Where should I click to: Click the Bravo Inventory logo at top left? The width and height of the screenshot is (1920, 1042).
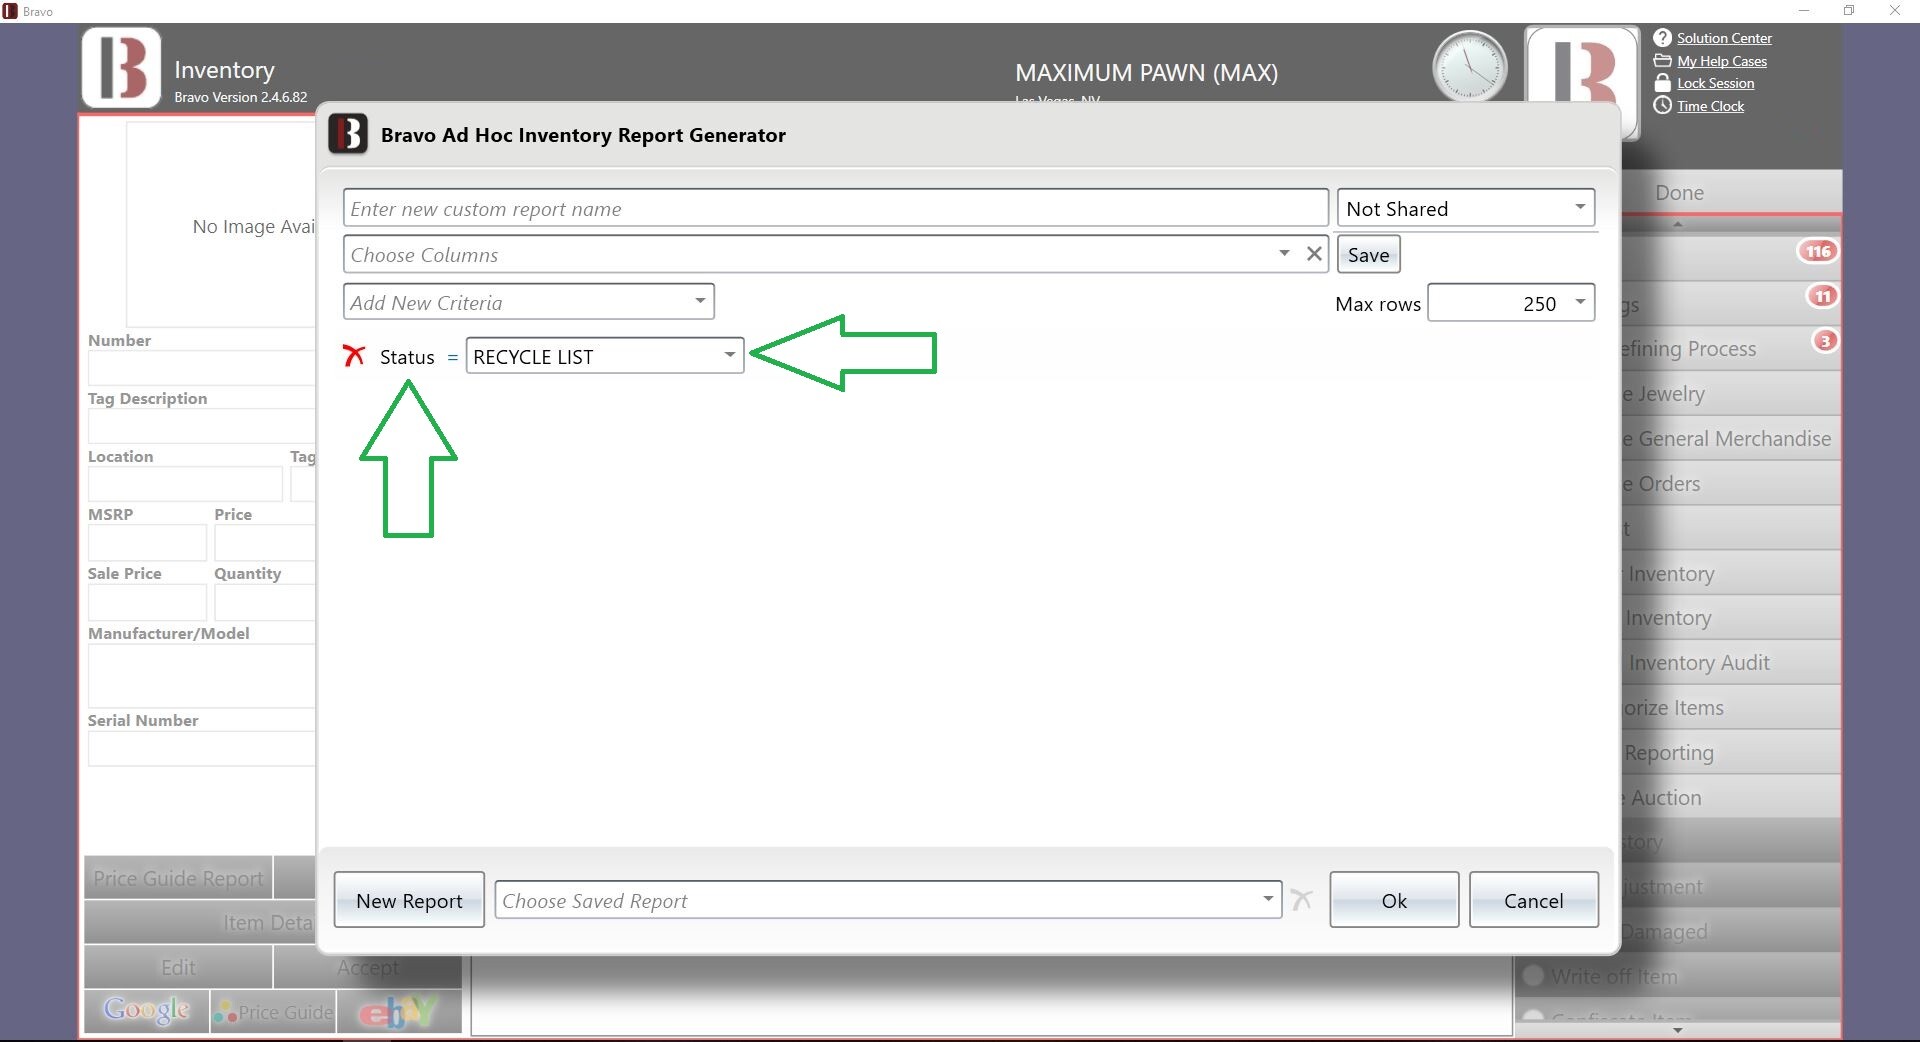(x=121, y=68)
